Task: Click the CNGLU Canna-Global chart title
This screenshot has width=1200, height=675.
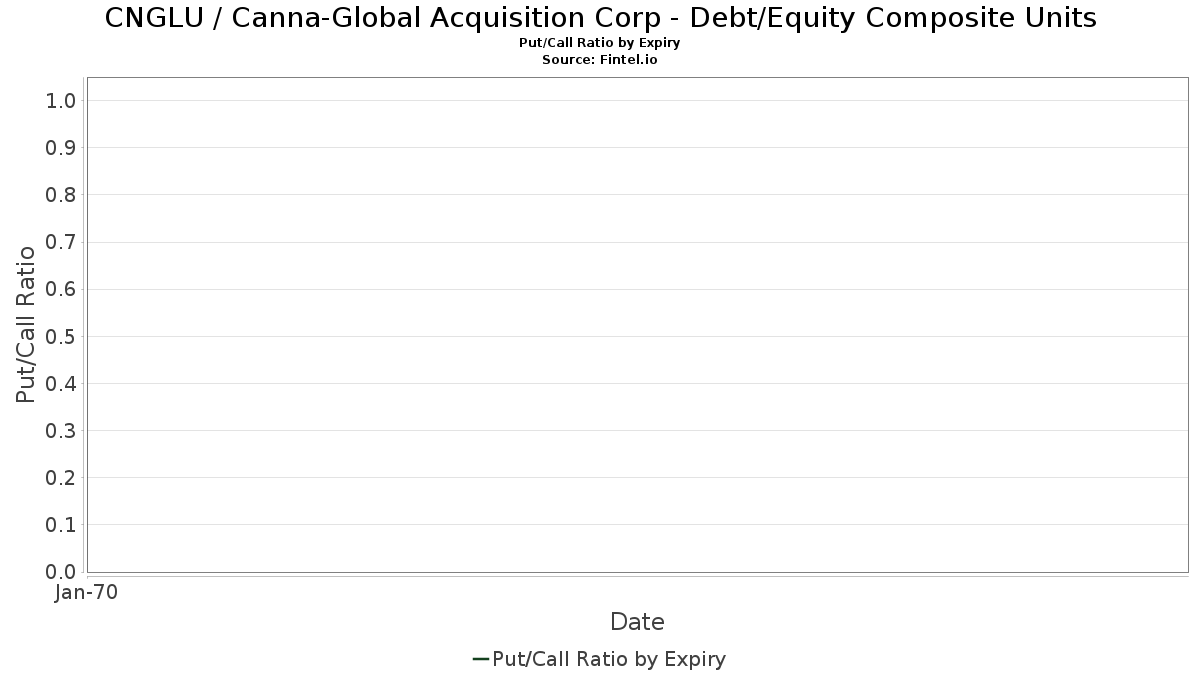Action: tap(600, 18)
